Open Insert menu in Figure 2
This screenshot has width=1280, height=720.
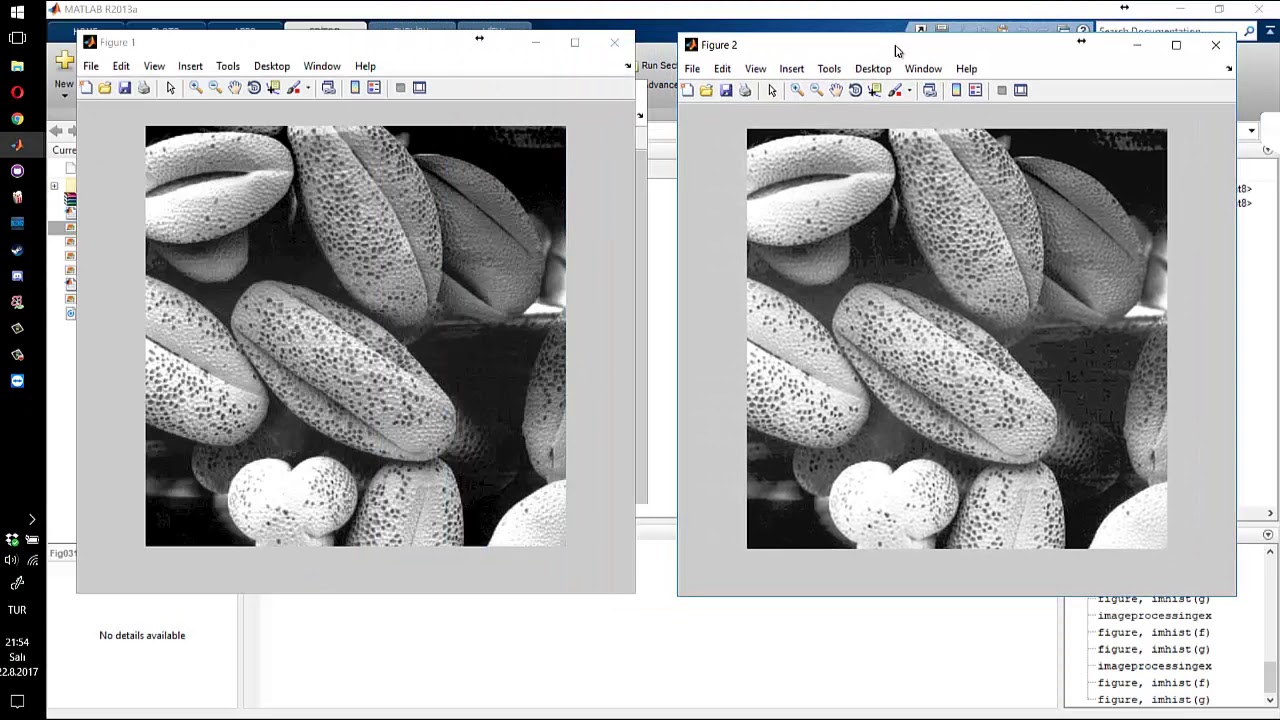pos(791,69)
